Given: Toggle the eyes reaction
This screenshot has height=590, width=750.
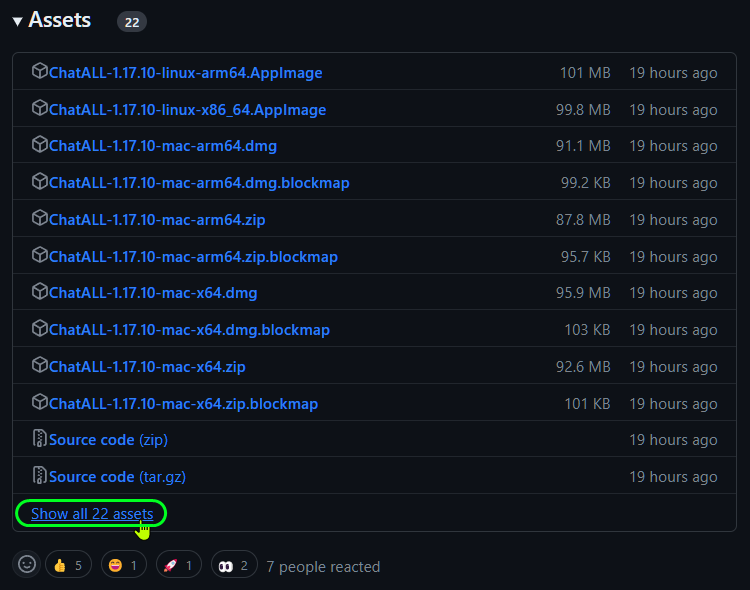Looking at the screenshot, I should point(234,566).
